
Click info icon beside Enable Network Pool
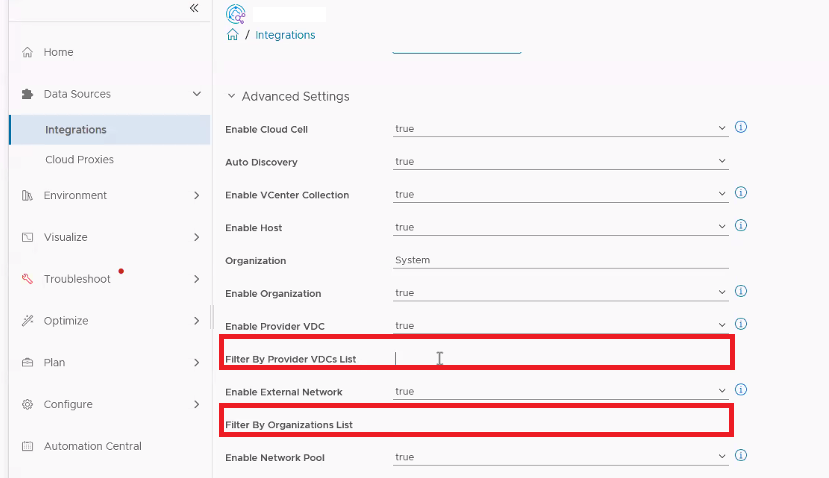point(741,456)
